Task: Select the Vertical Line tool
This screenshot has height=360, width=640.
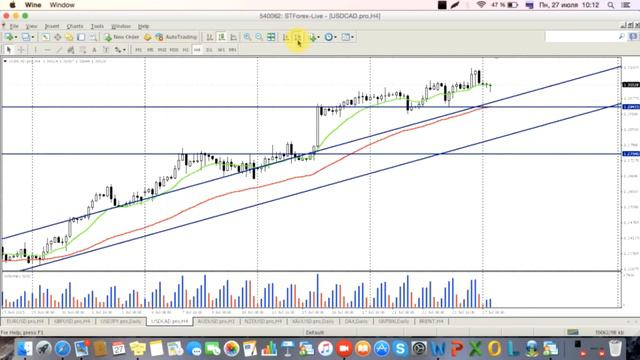Action: pos(36,50)
